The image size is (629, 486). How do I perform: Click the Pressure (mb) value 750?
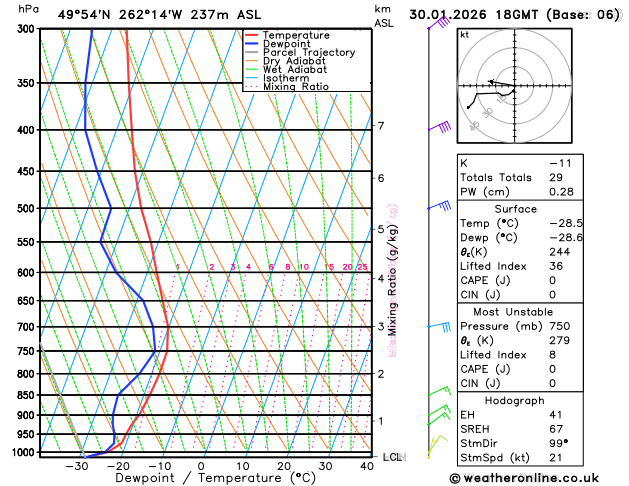[560, 326]
